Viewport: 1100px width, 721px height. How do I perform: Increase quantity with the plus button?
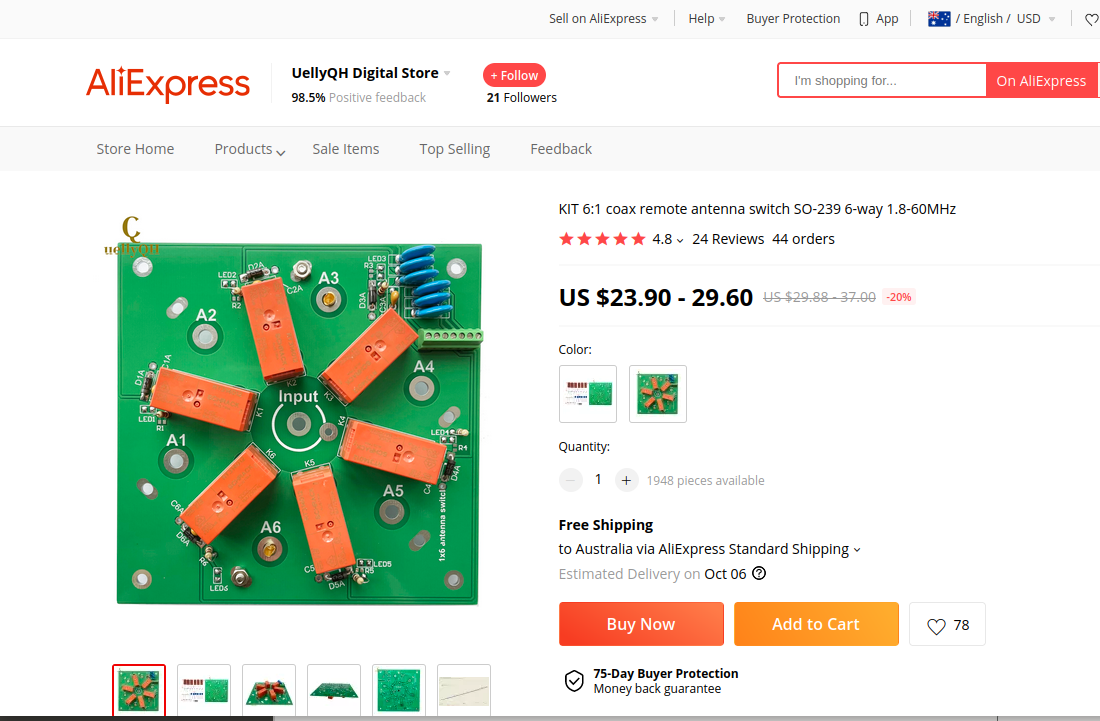point(626,480)
